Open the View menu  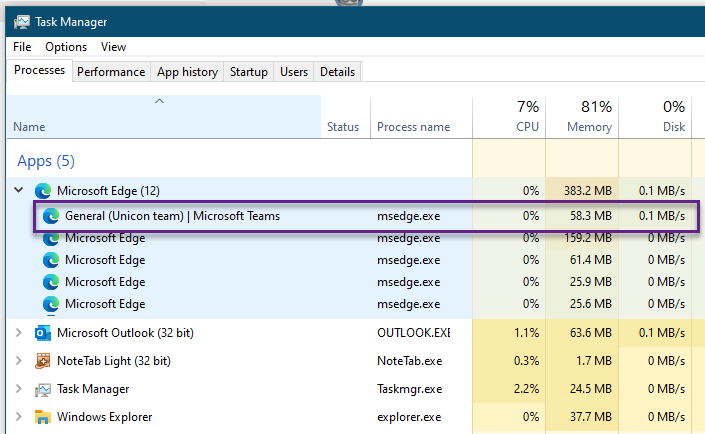click(x=113, y=47)
